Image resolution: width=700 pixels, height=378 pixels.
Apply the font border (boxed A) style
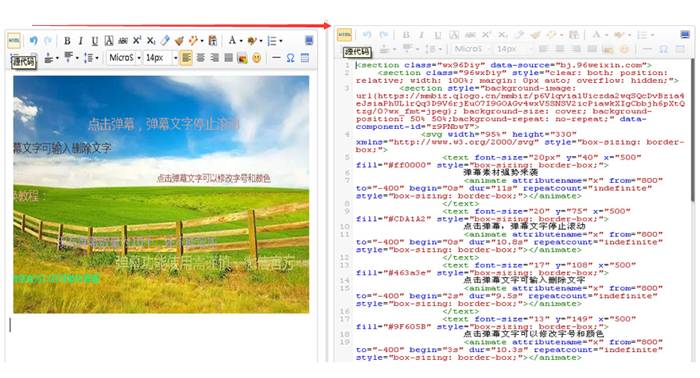108,41
